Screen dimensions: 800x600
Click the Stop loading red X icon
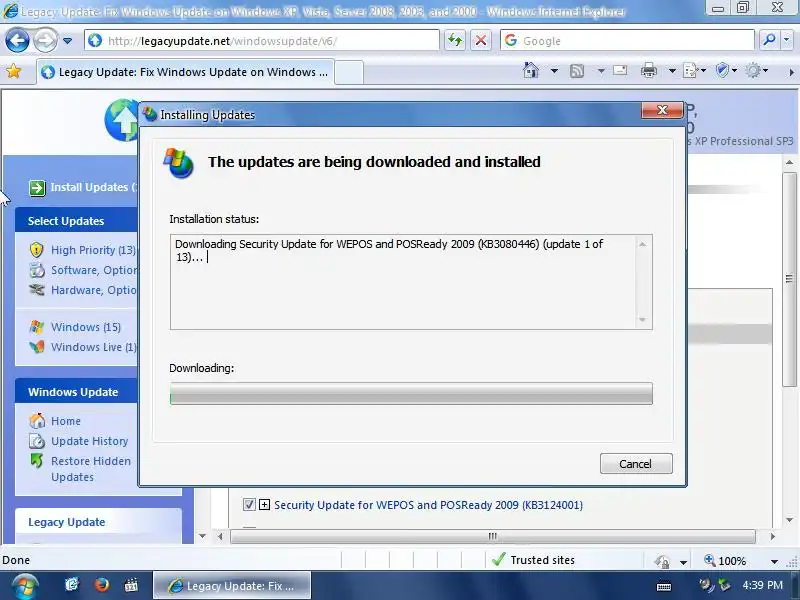coord(480,40)
